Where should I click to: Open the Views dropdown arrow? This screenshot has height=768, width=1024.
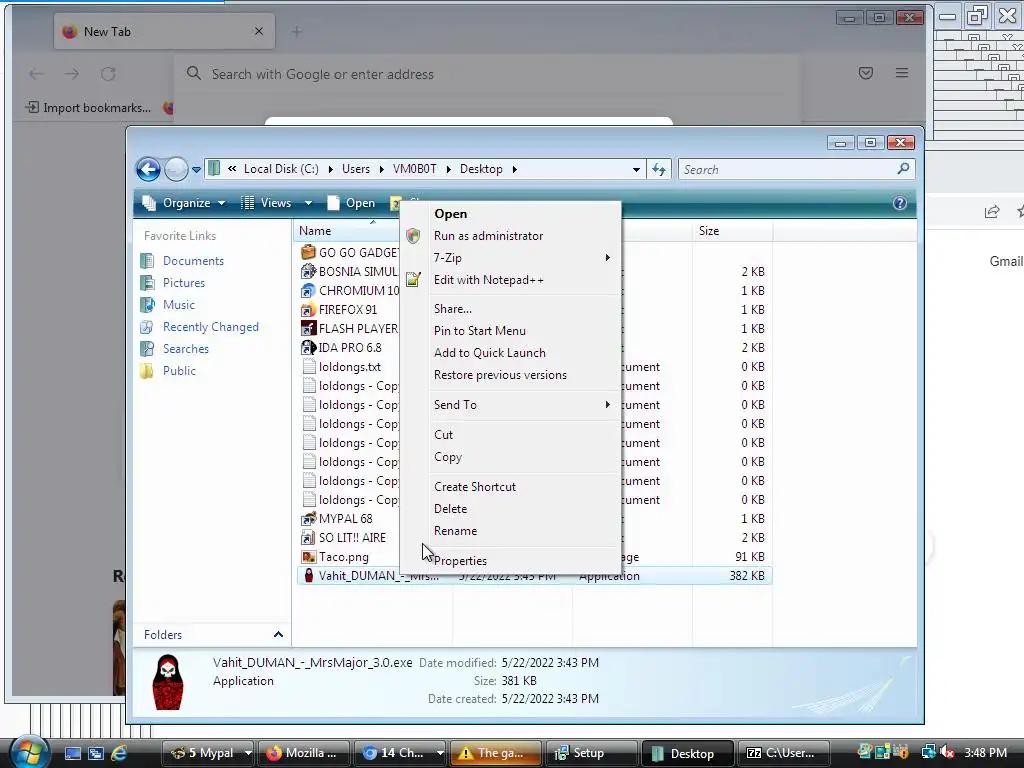coord(308,203)
